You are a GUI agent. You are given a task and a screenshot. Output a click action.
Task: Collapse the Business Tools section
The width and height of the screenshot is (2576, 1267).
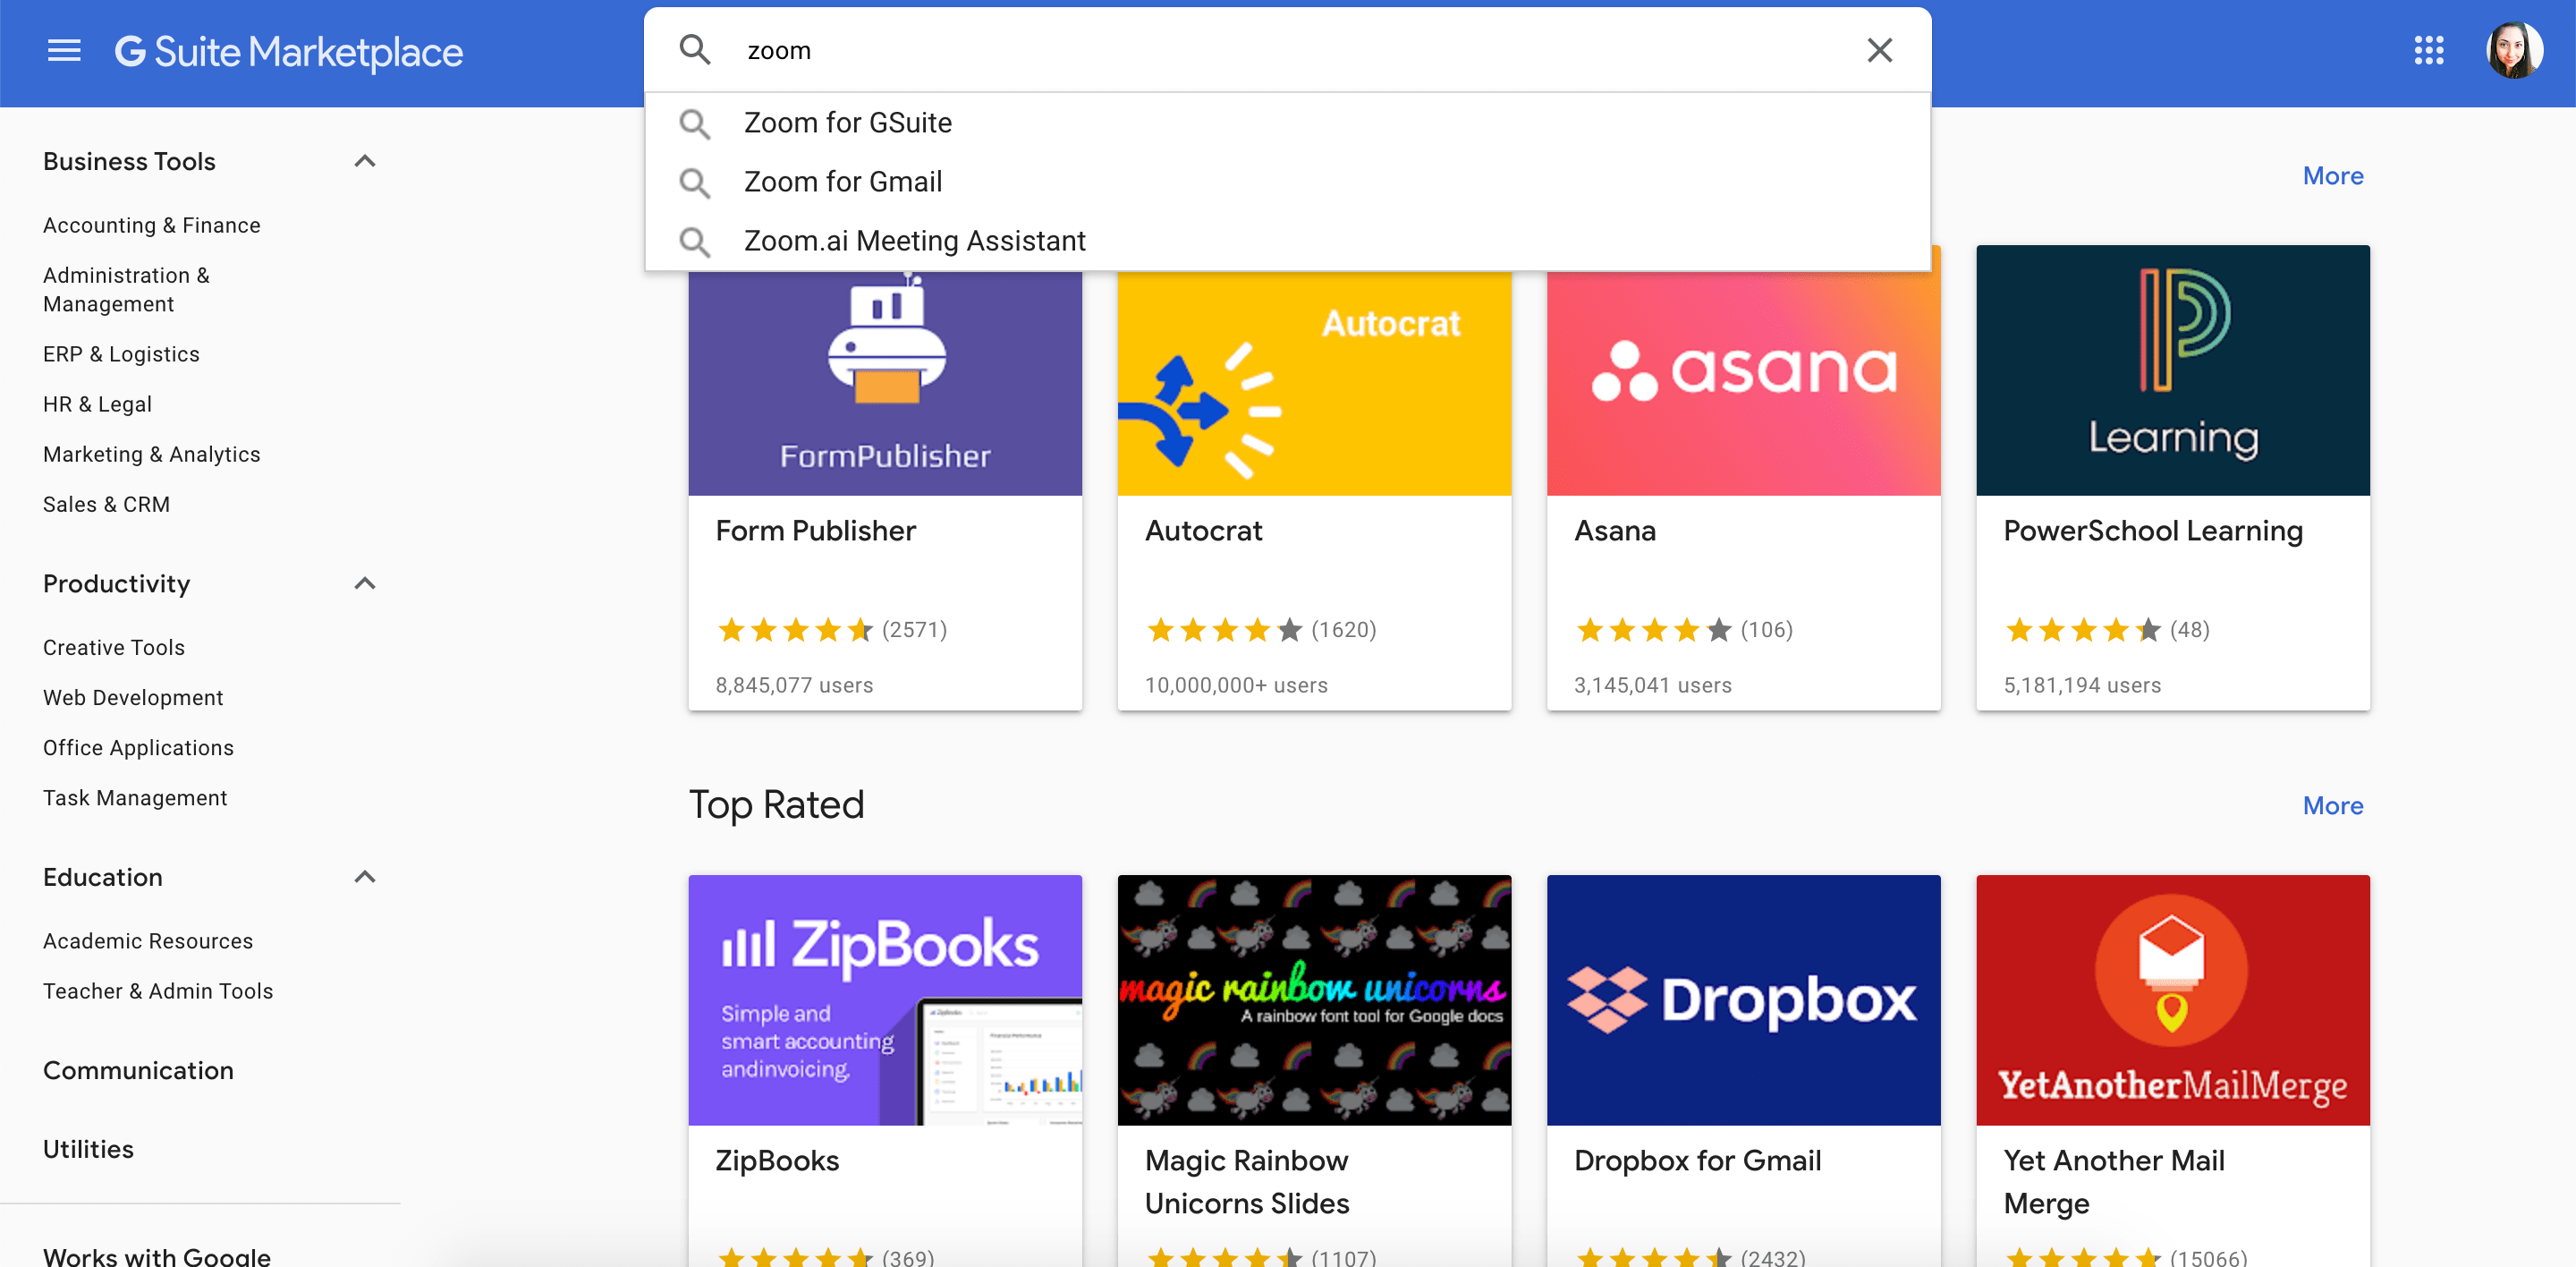tap(365, 161)
